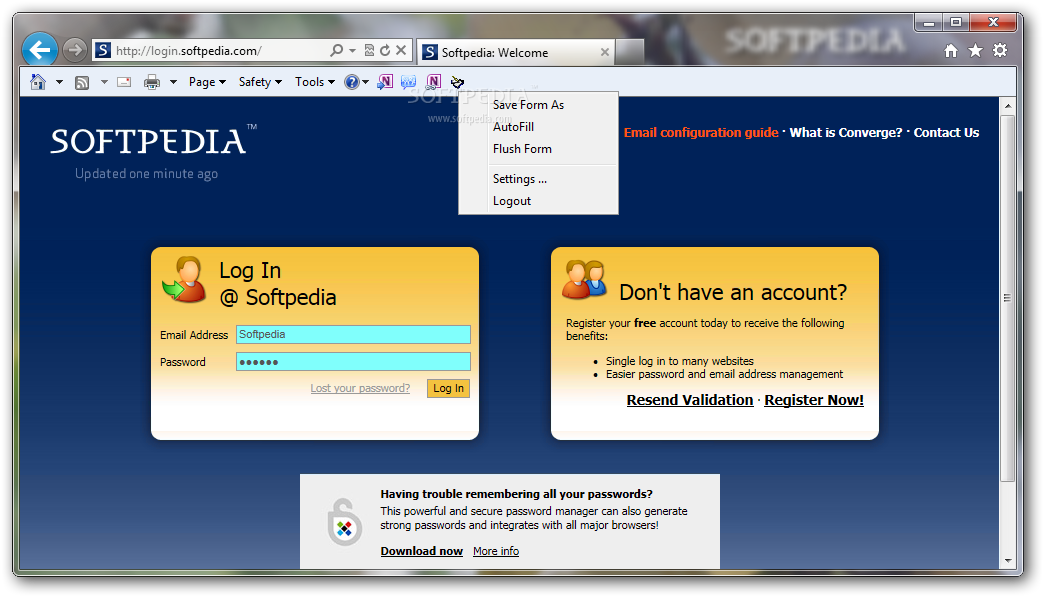Image resolution: width=1044 pixels, height=597 pixels.
Task: Select the Softpedia: Welcome tab
Action: click(514, 52)
